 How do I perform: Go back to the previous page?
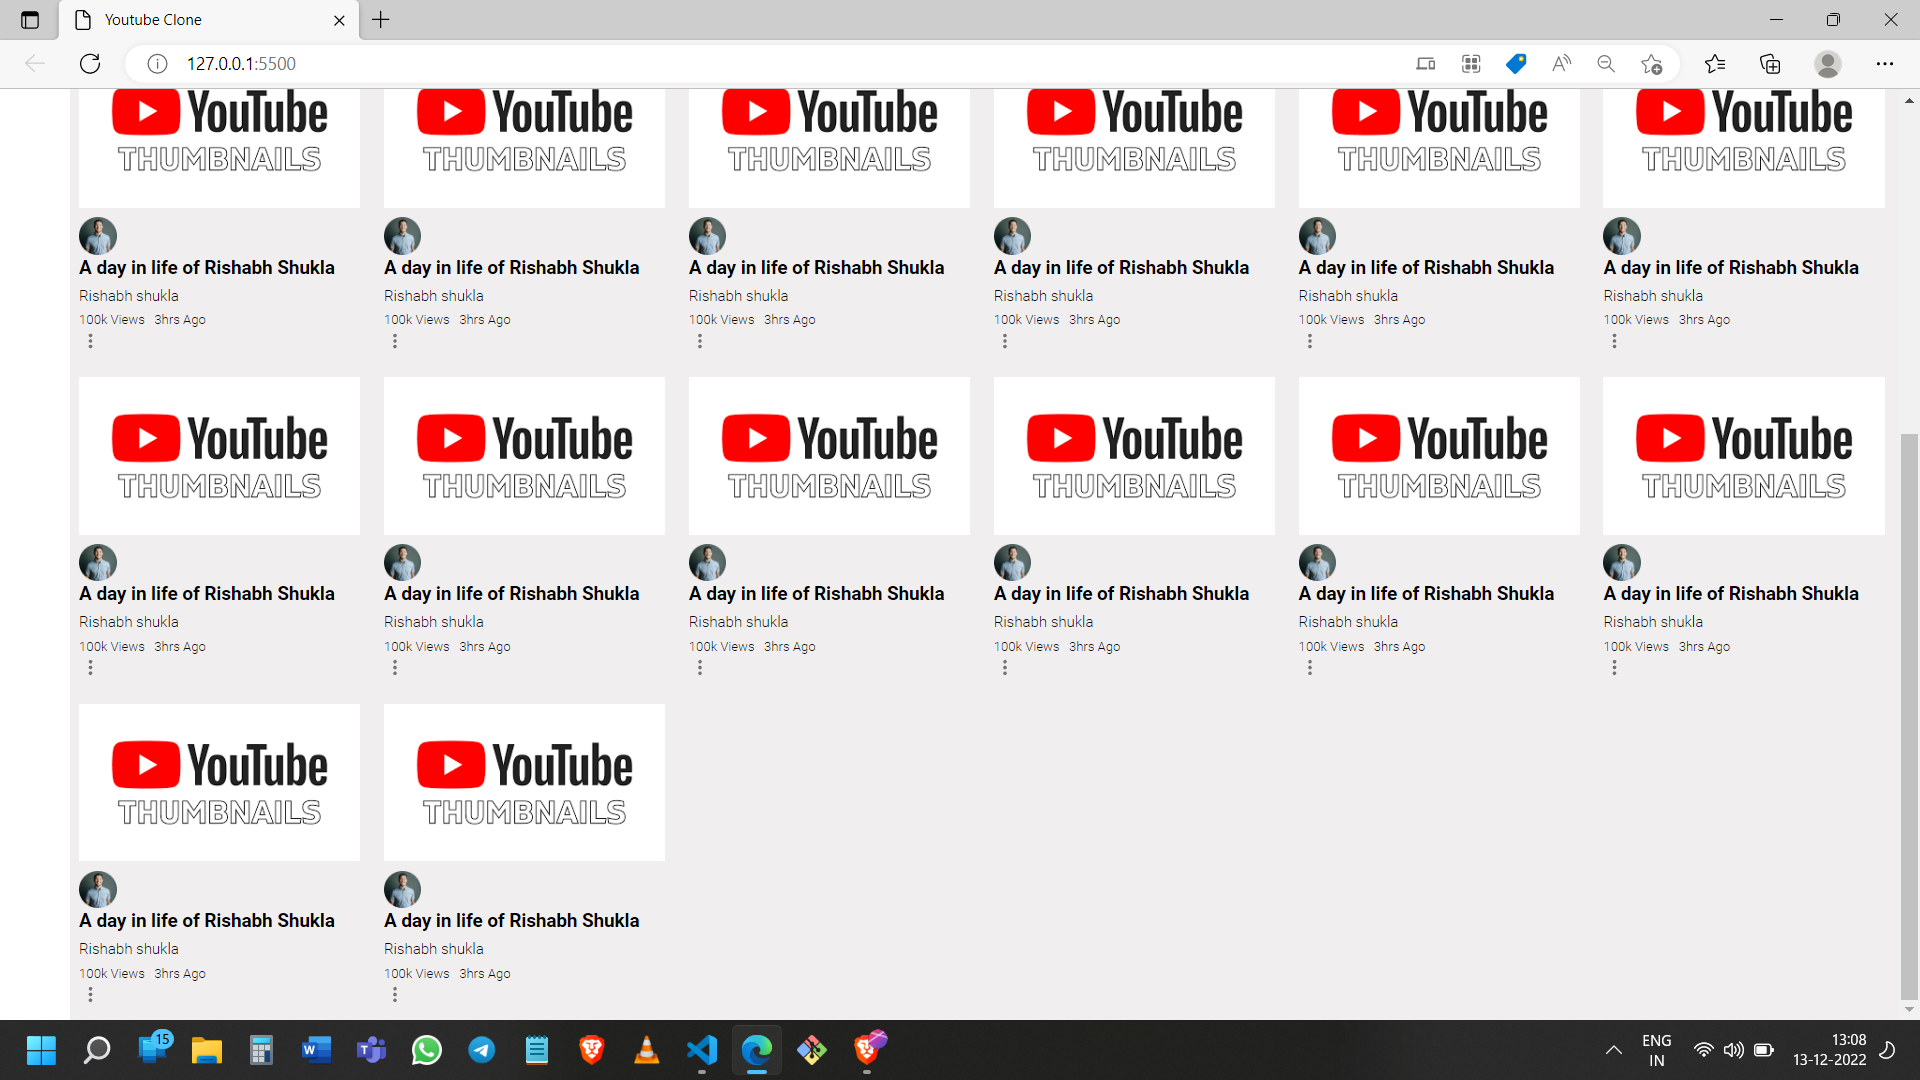[x=34, y=63]
